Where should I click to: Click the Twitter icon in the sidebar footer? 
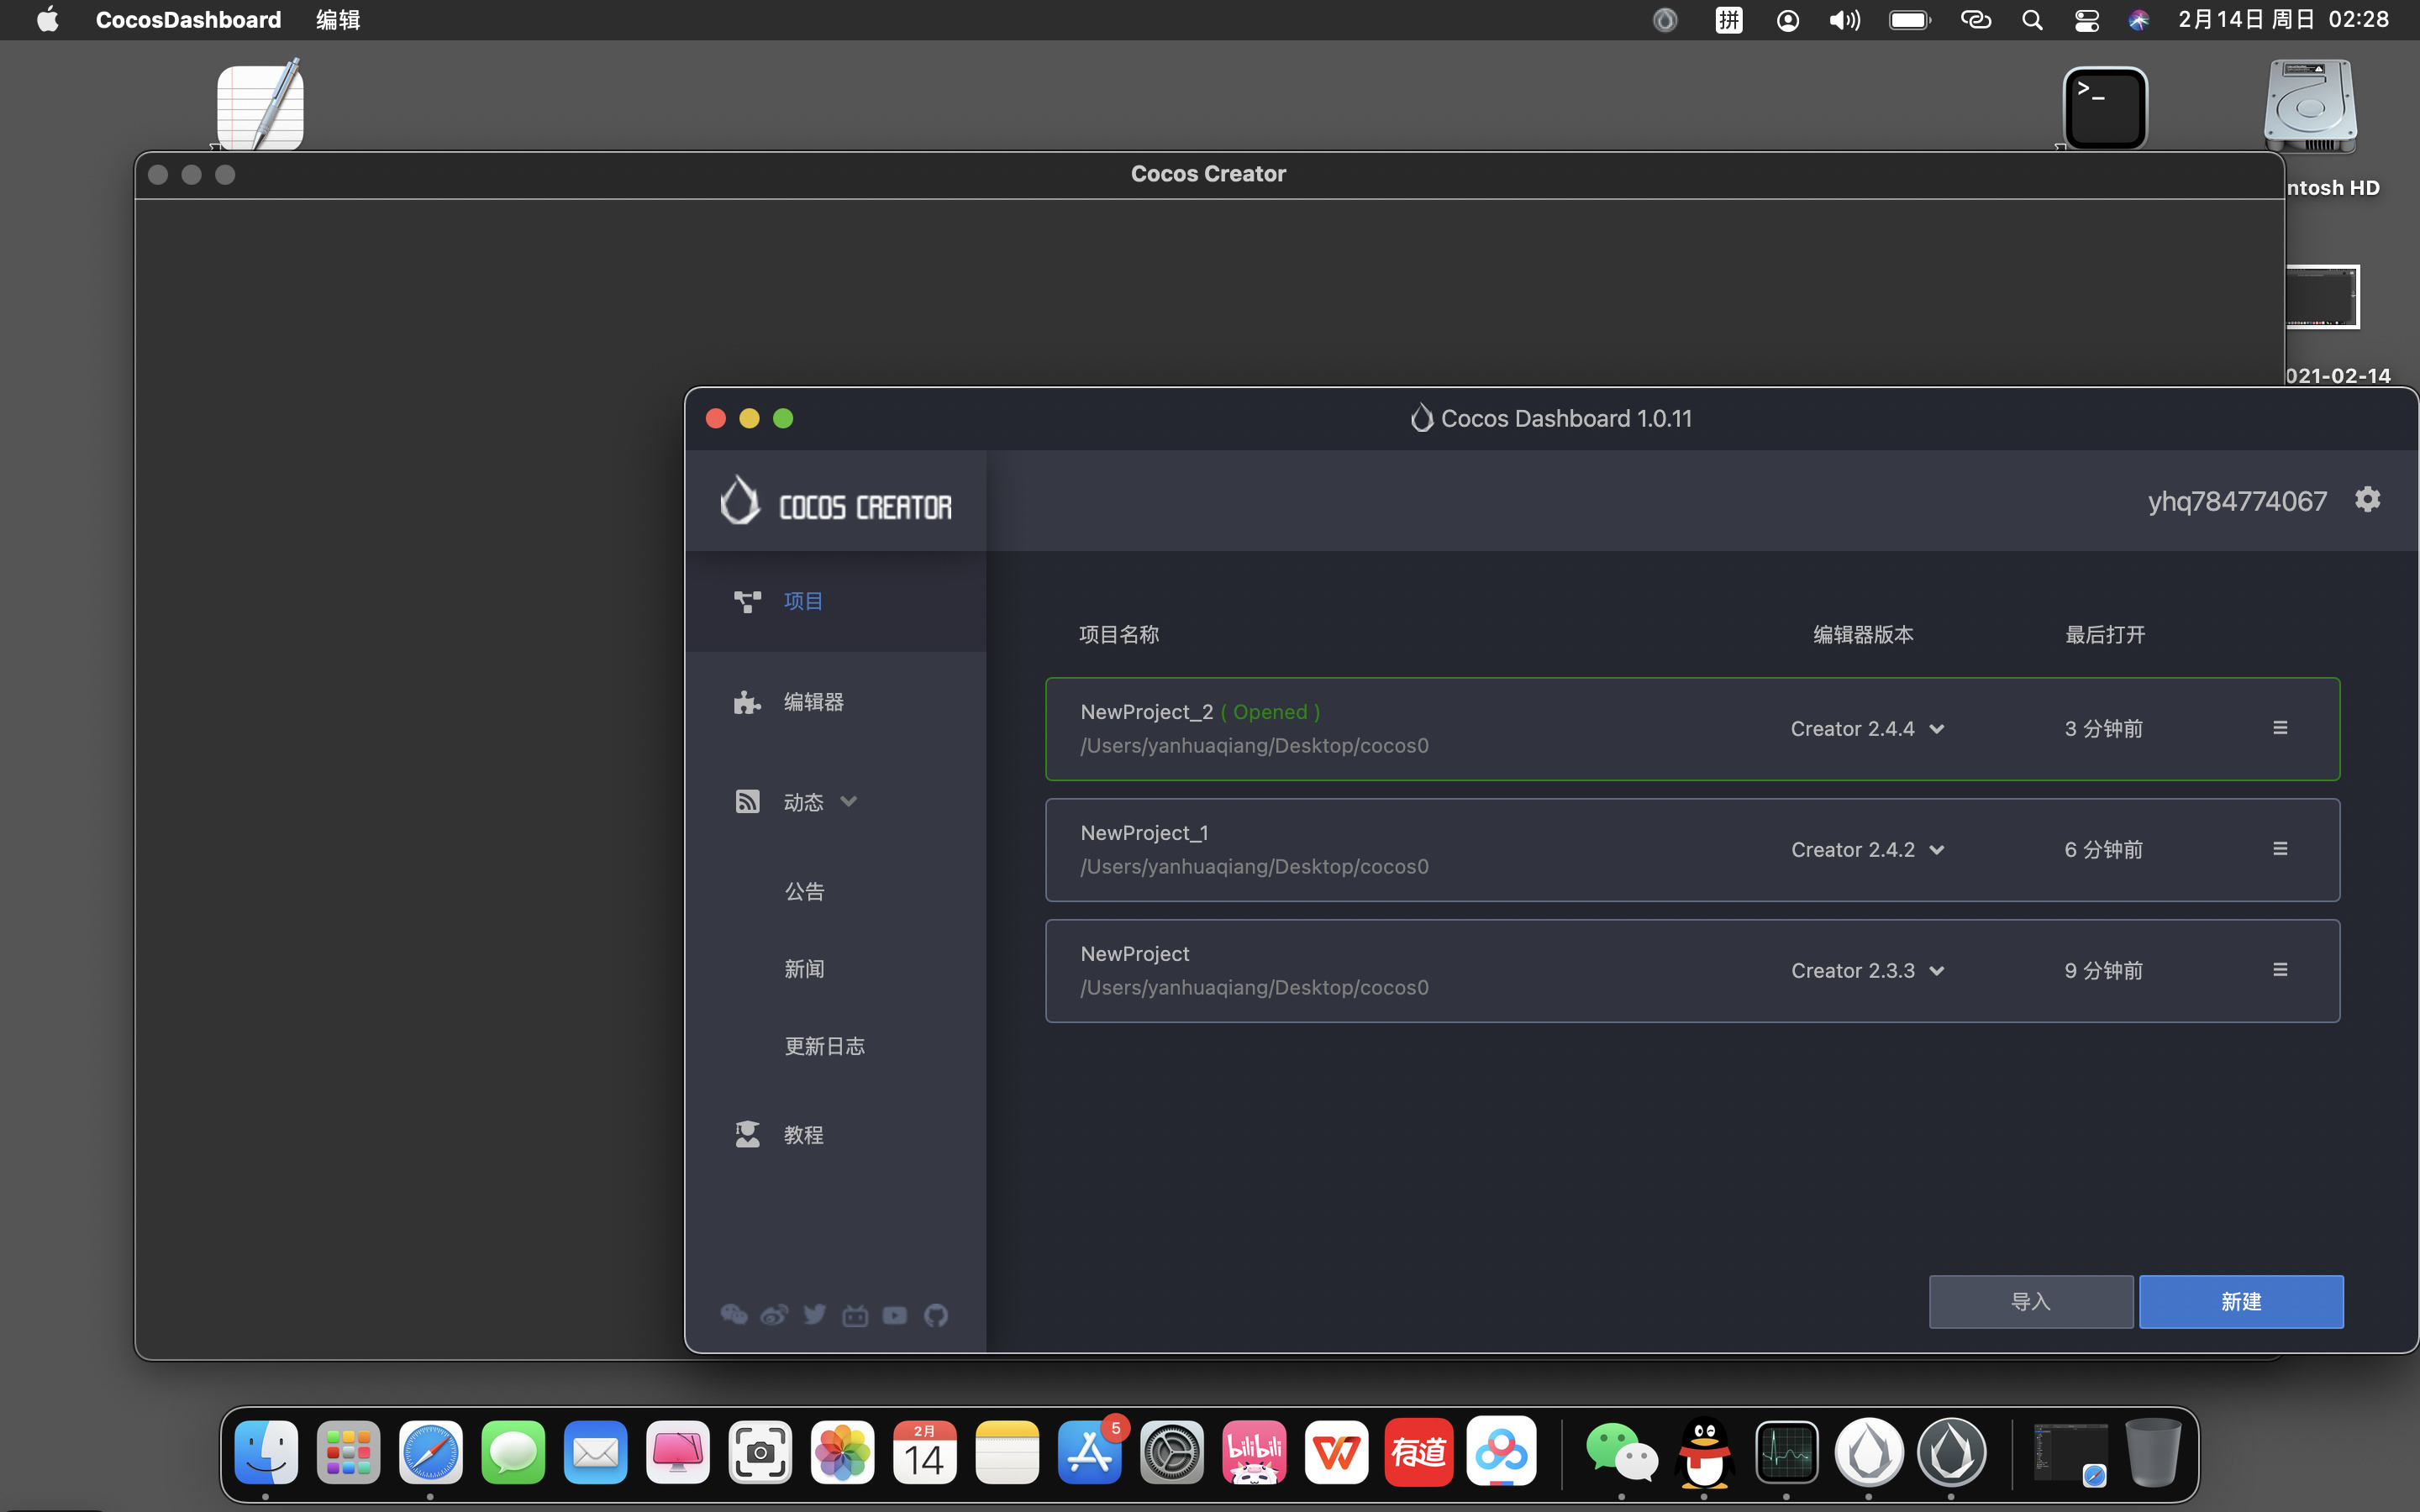(x=815, y=1314)
